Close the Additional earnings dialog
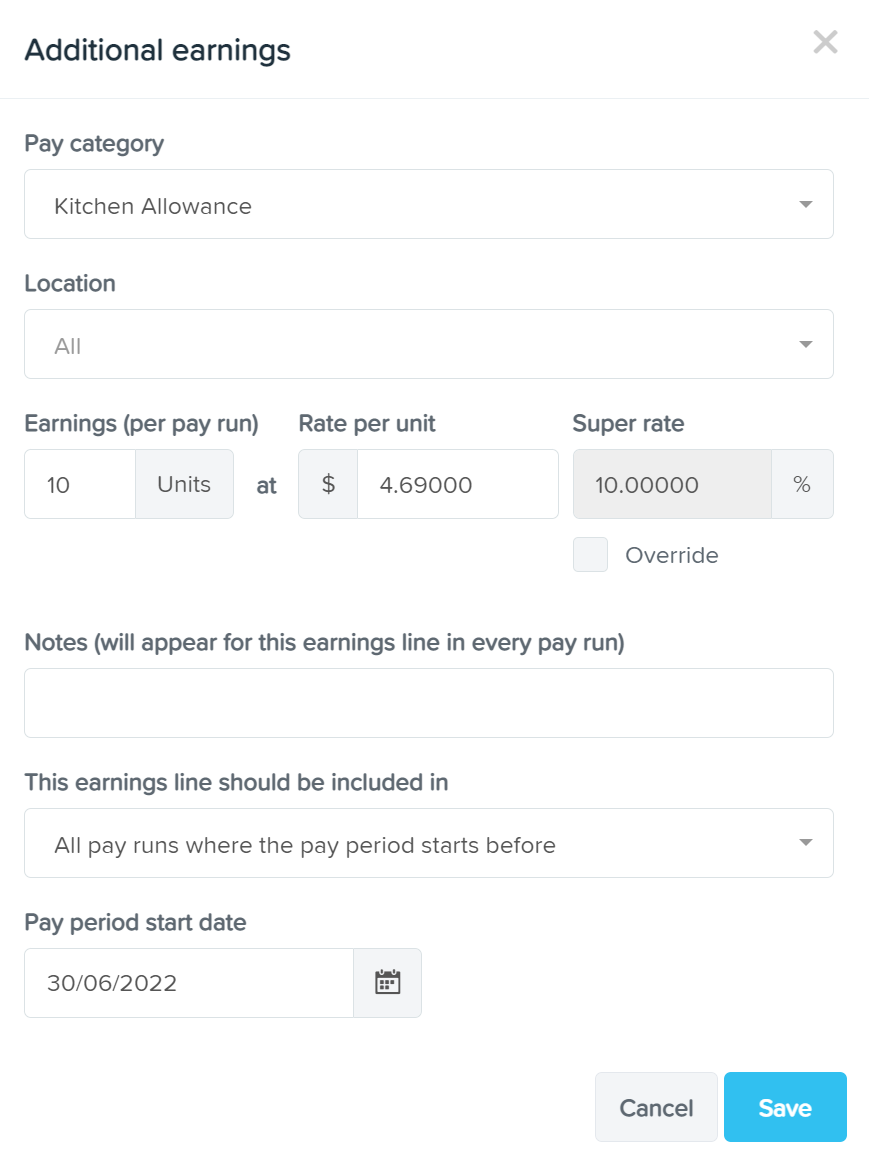 (x=825, y=43)
